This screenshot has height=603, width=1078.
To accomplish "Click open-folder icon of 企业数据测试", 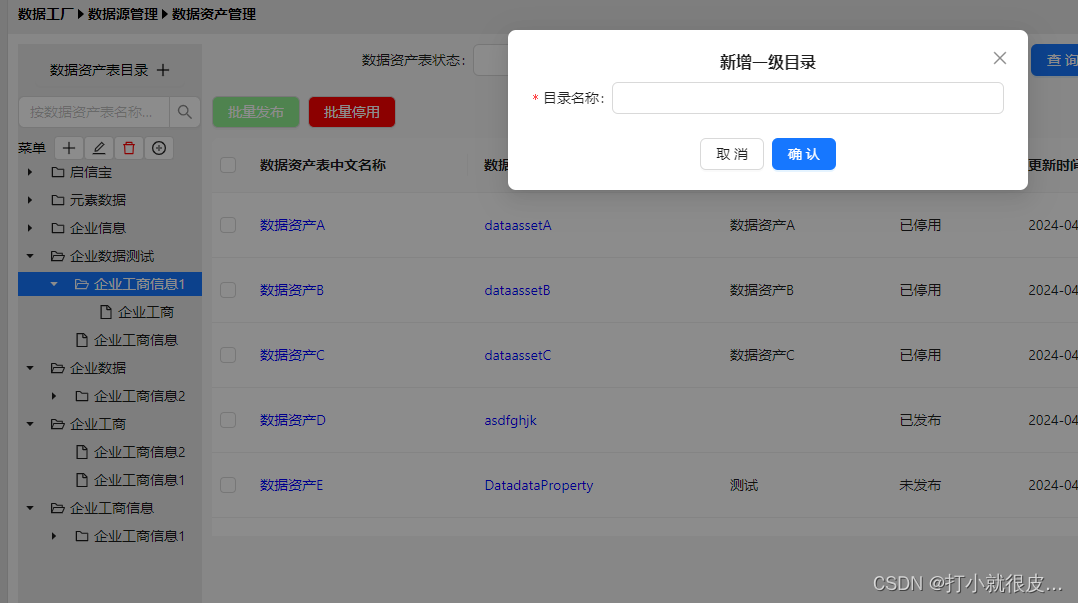I will click(58, 256).
